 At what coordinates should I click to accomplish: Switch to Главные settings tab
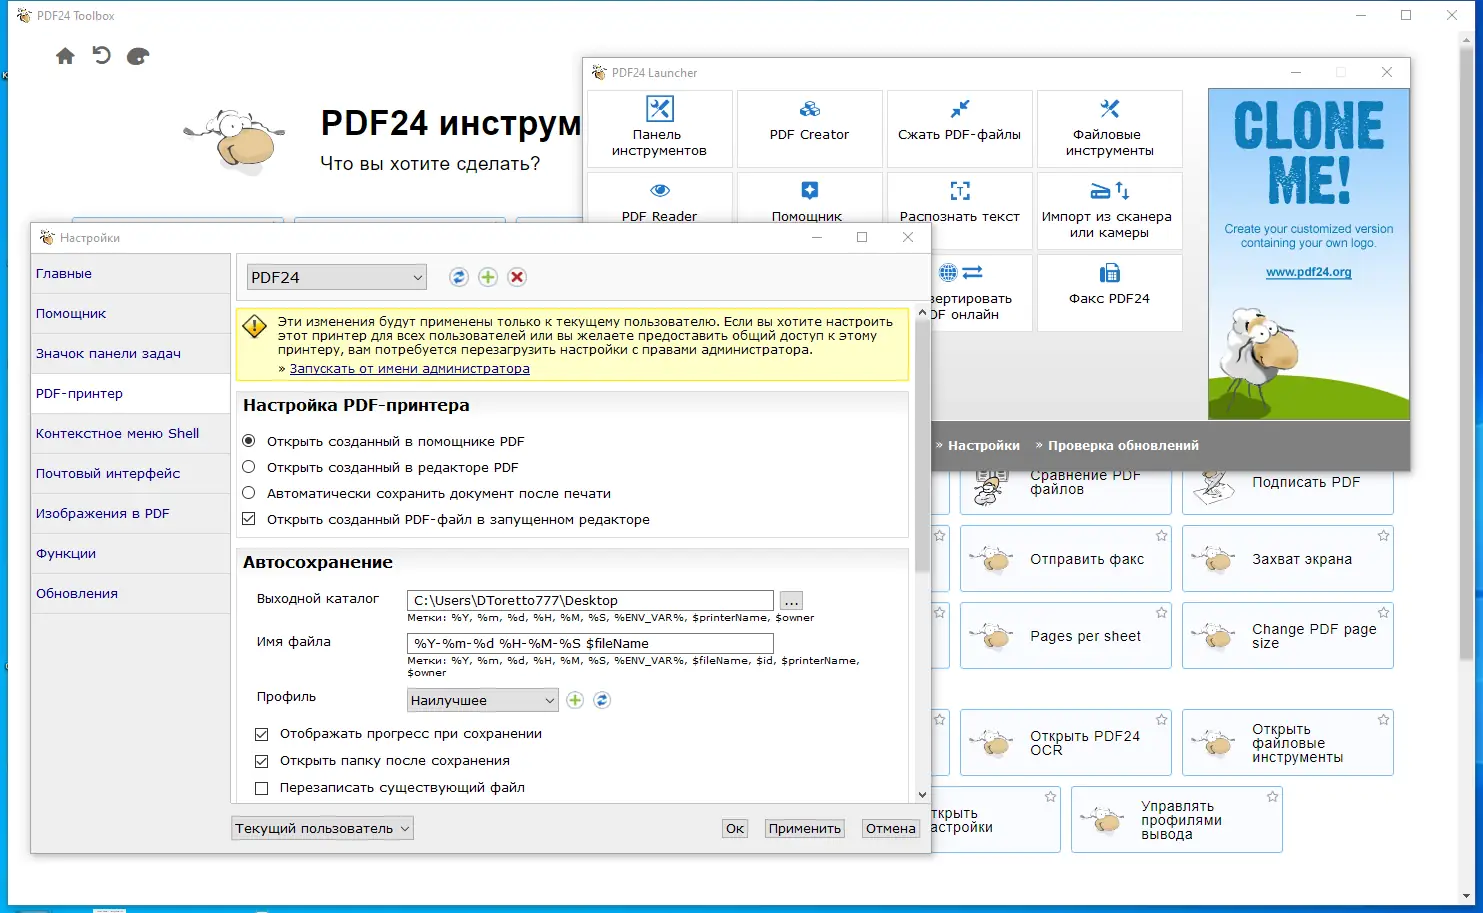tap(131, 273)
